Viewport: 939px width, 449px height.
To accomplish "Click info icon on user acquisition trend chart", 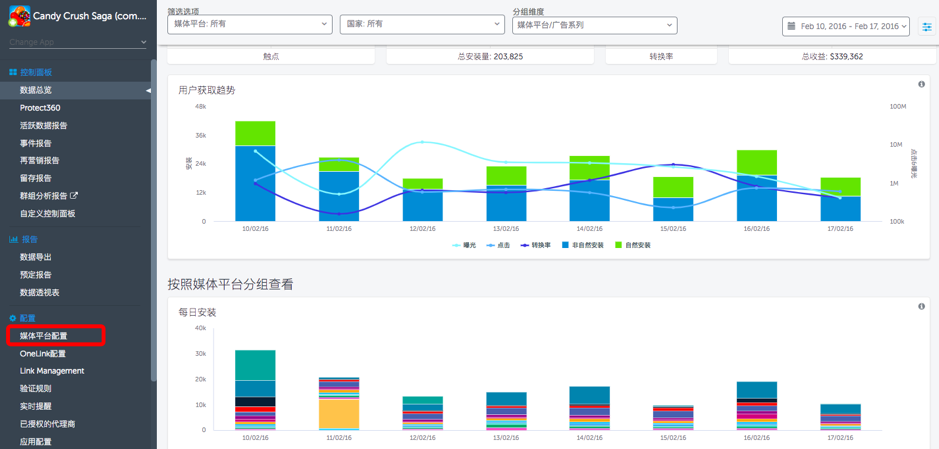I will (922, 84).
